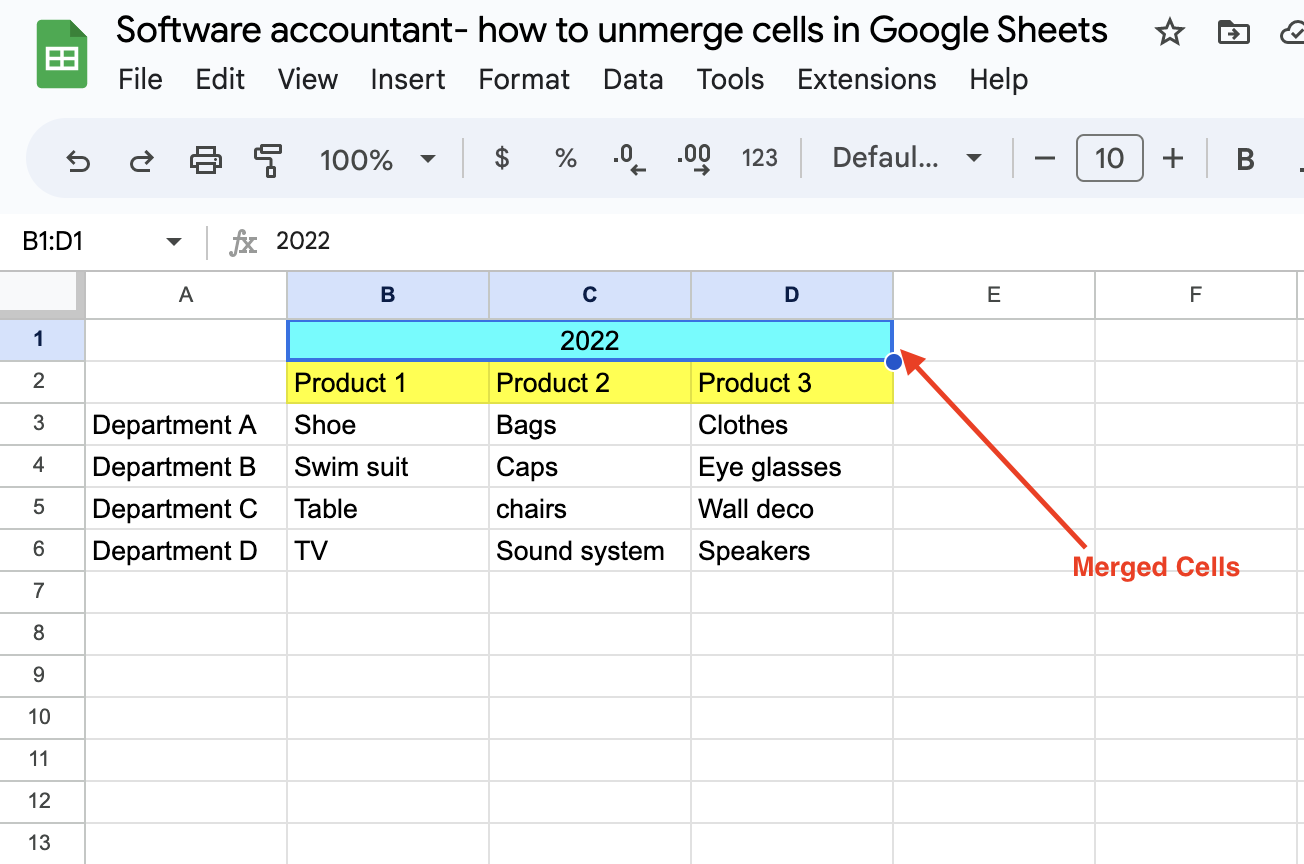Select the yellow Product 2 cell

tap(590, 382)
